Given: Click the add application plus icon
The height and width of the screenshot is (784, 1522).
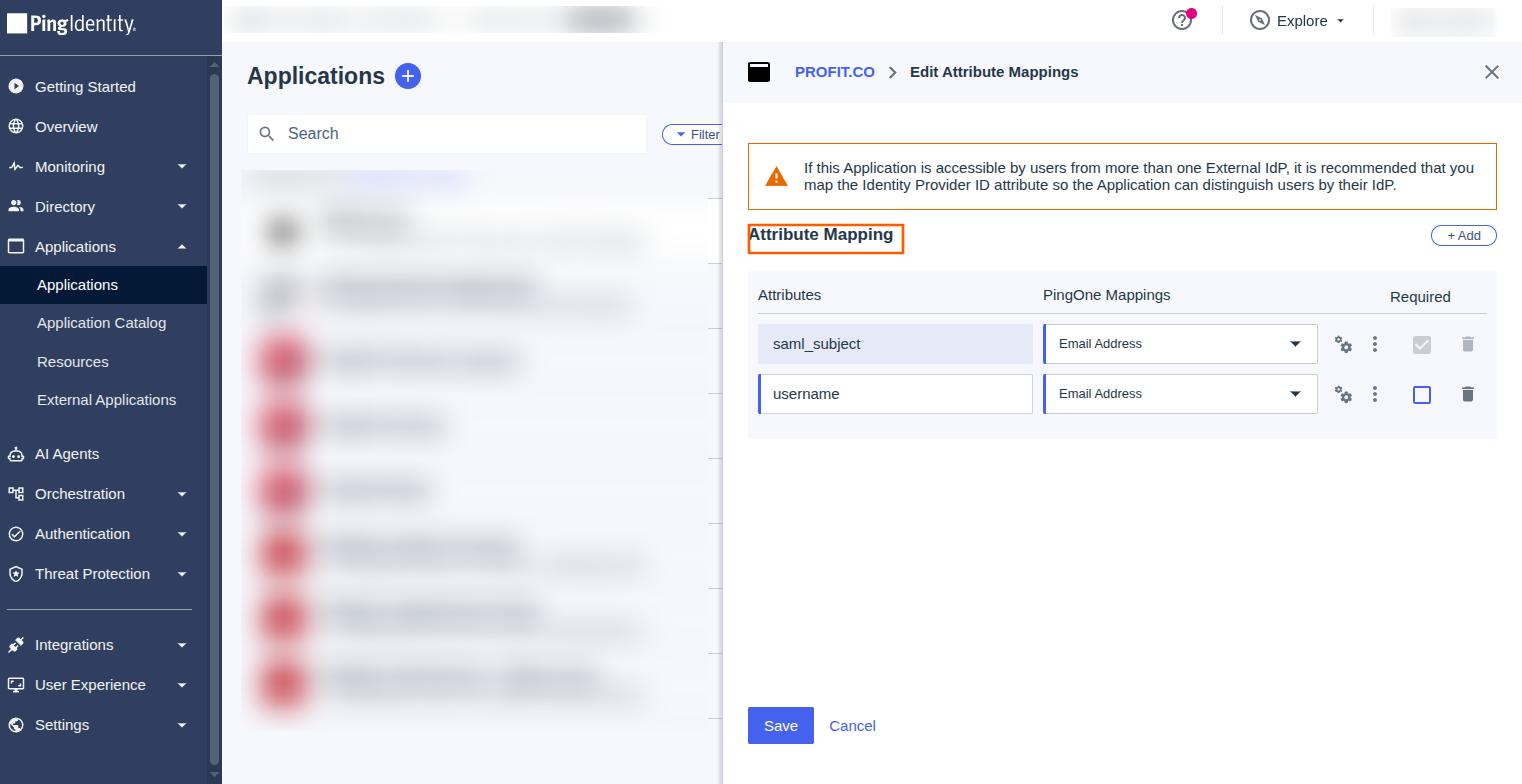Looking at the screenshot, I should click(408, 76).
